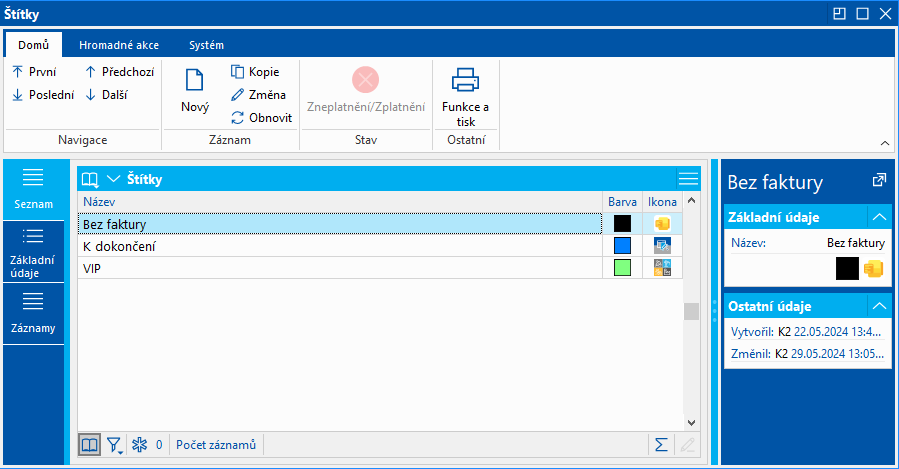Copy the record with Kopie
This screenshot has height=469, width=899.
pyautogui.click(x=255, y=72)
